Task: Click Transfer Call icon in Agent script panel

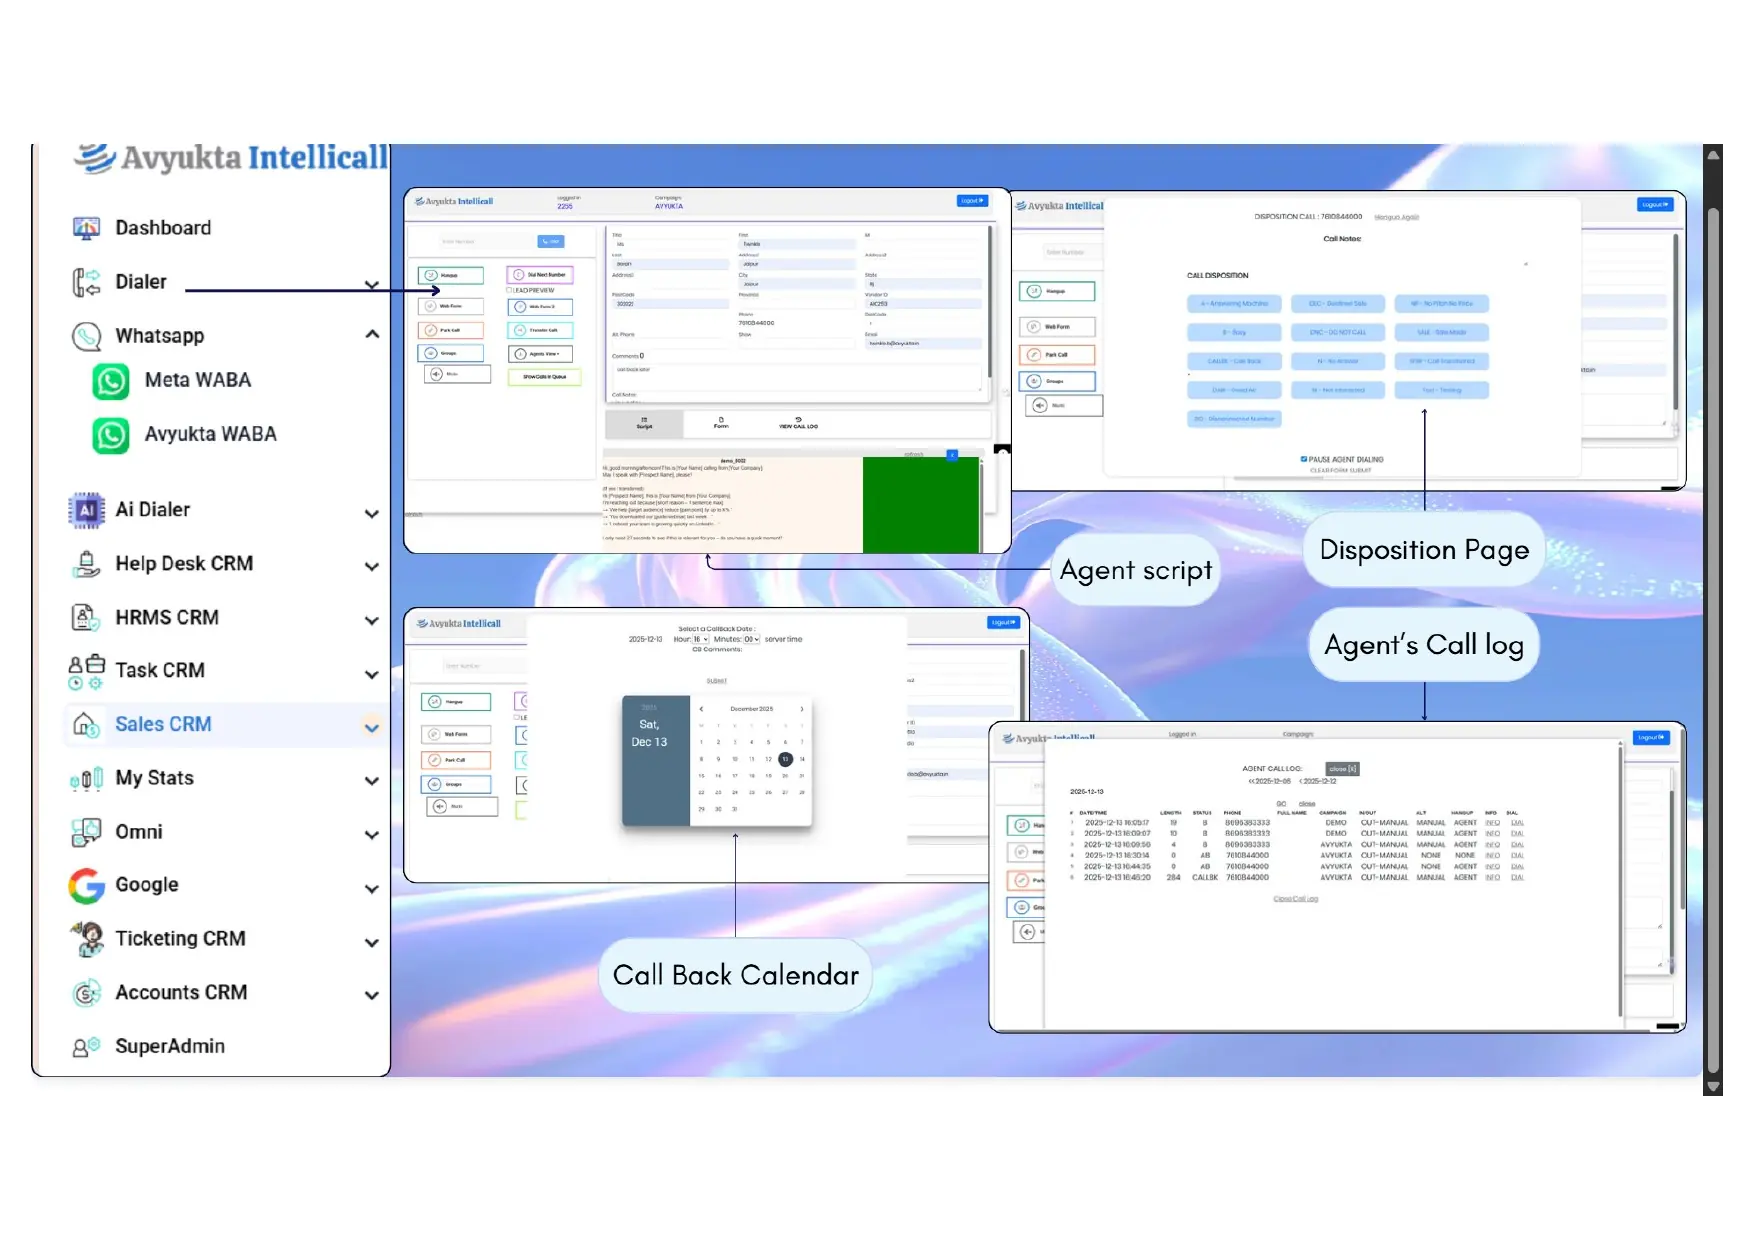Action: (520, 330)
